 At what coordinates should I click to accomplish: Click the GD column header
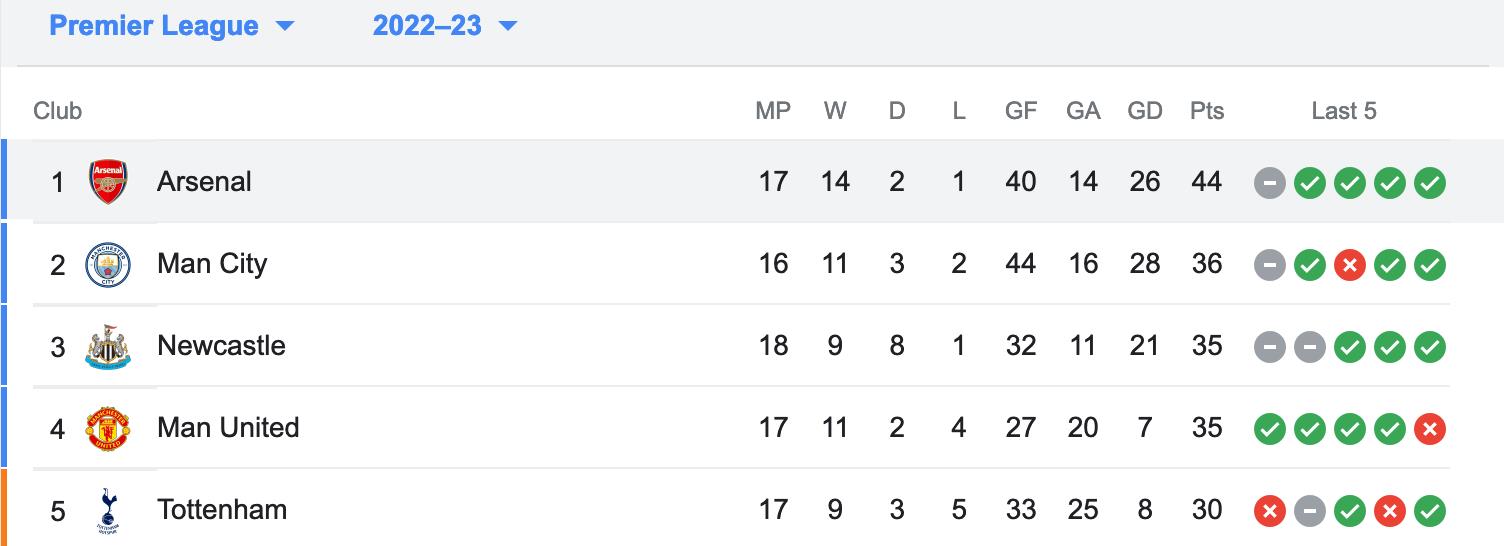coord(1145,111)
